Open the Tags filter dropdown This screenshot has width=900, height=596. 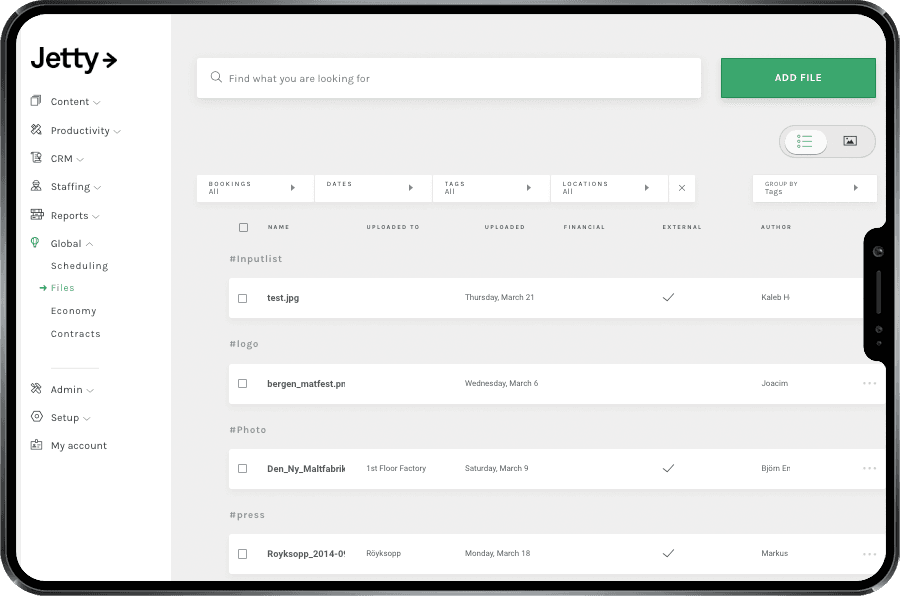click(x=490, y=188)
